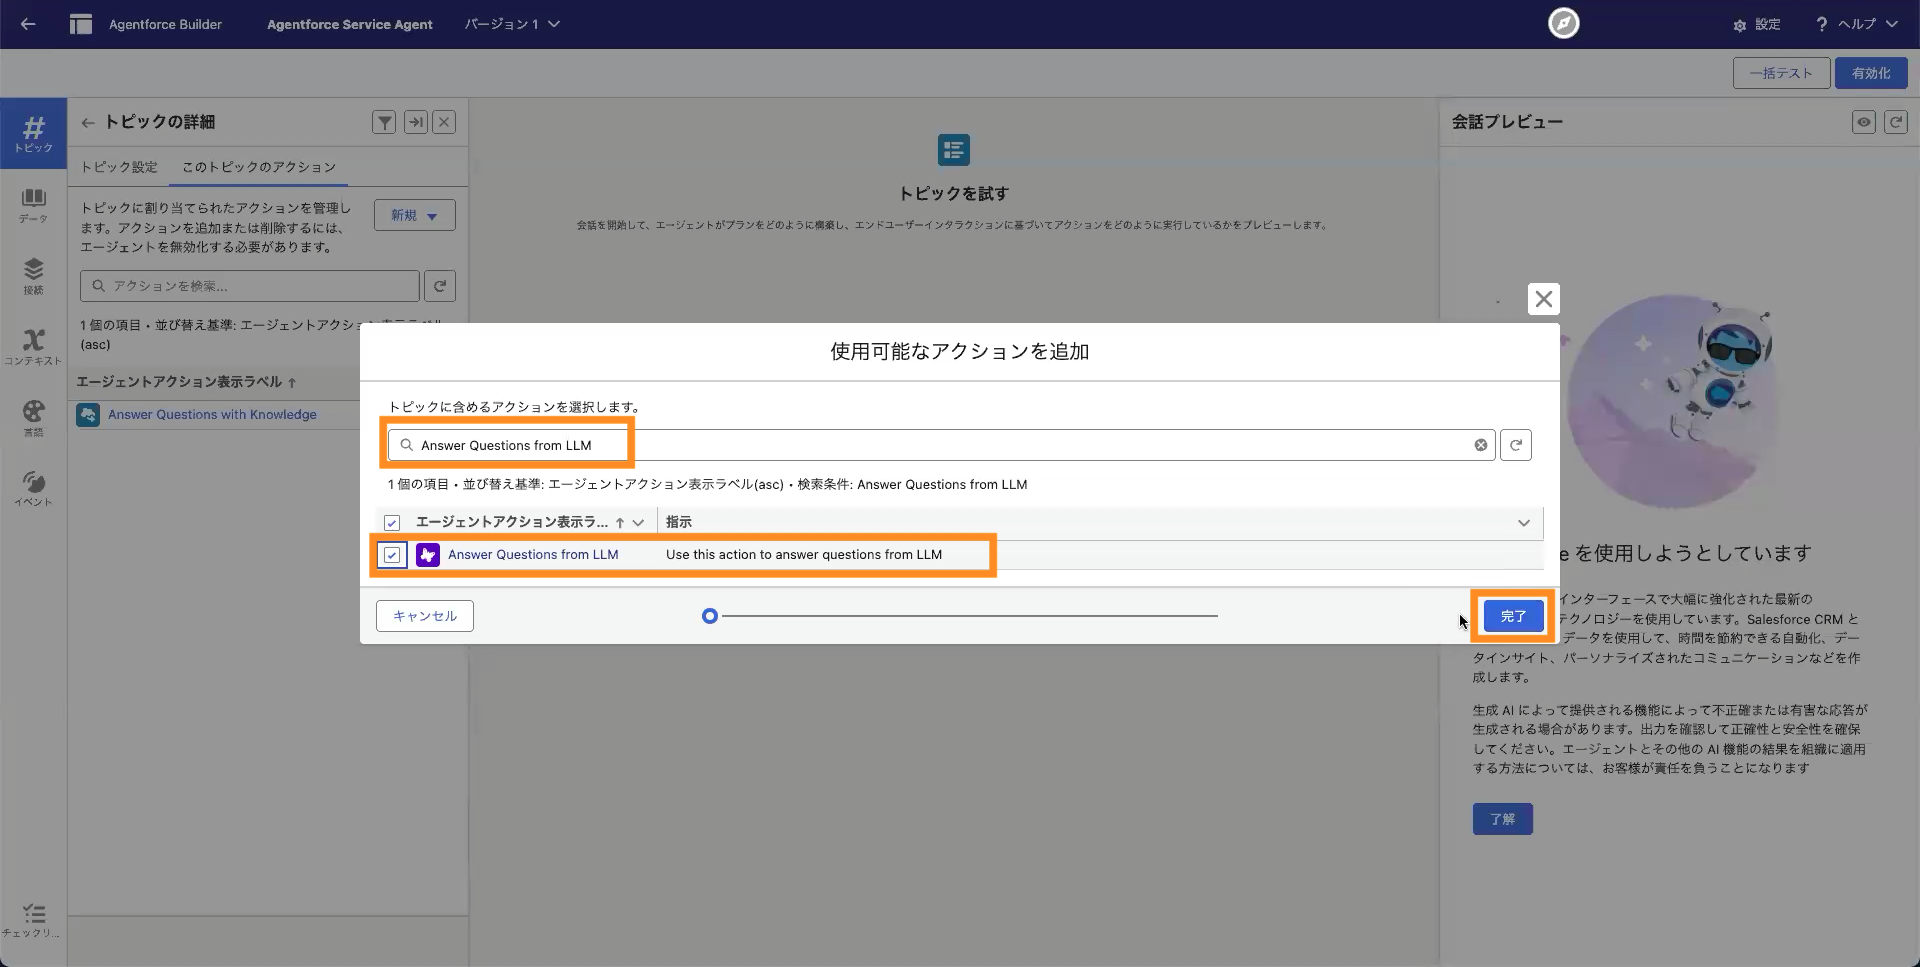Click back arrow beside トピックの詳細
The height and width of the screenshot is (967, 1920).
(x=88, y=122)
